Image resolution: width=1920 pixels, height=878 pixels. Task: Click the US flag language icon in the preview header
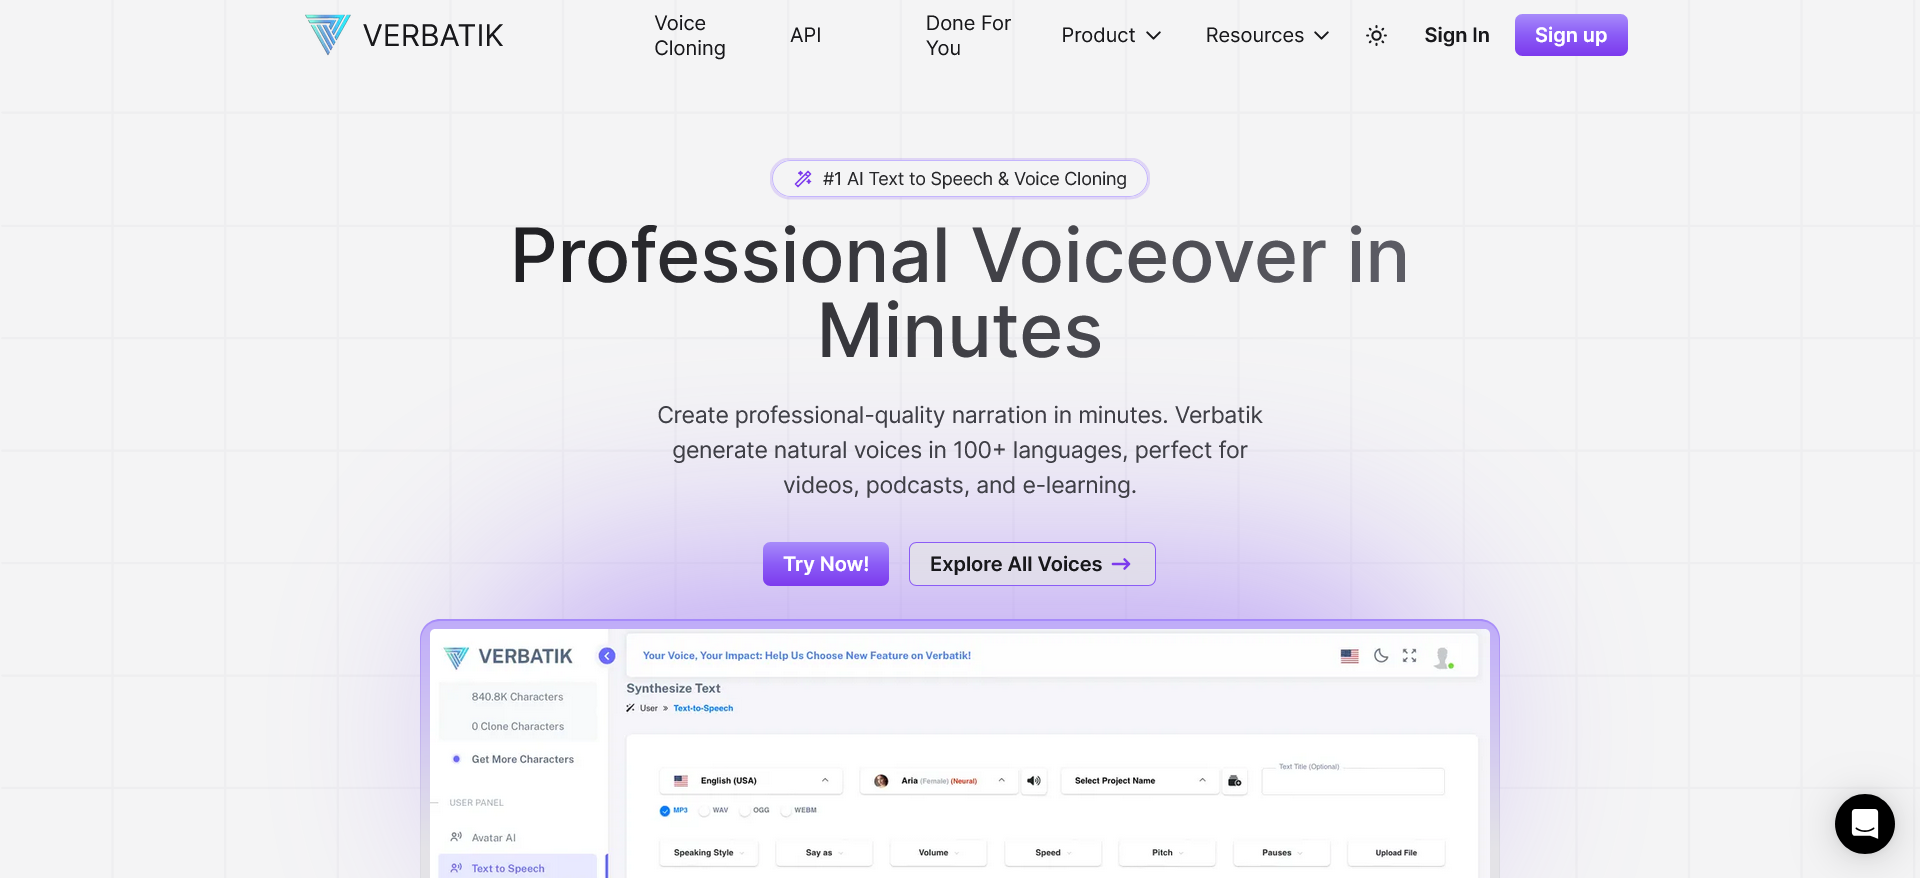click(1350, 656)
